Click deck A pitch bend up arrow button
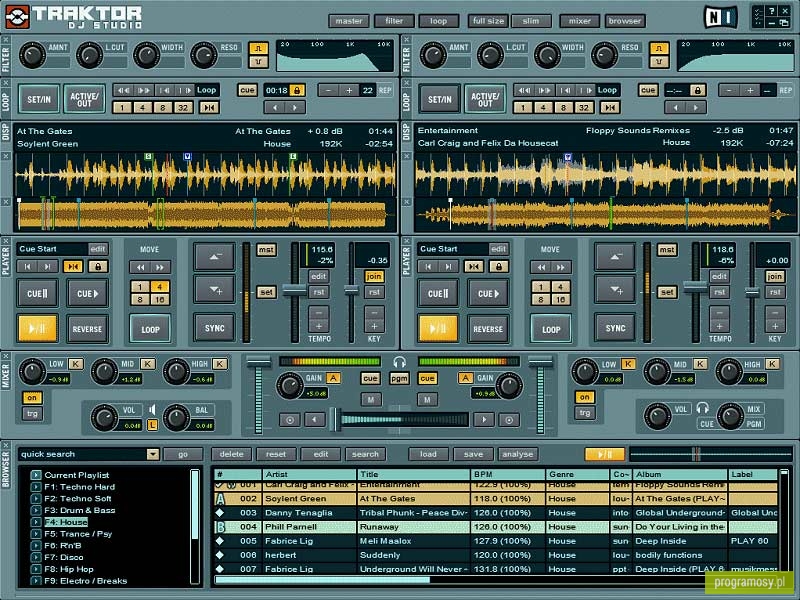The height and width of the screenshot is (600, 800). (x=214, y=290)
